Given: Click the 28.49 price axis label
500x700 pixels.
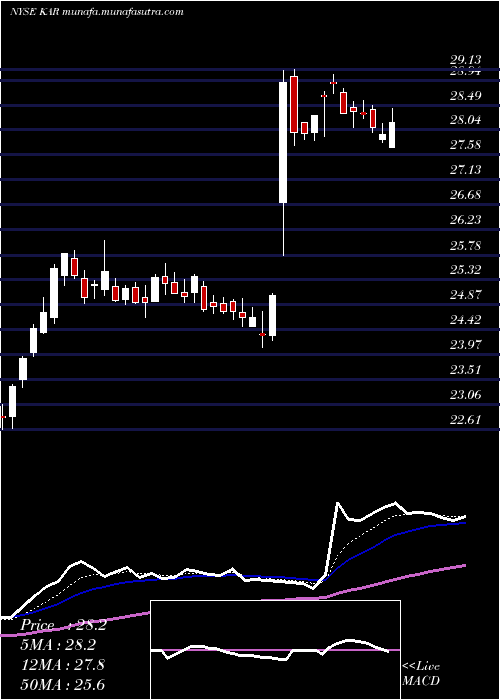Looking at the screenshot, I should [465, 96].
